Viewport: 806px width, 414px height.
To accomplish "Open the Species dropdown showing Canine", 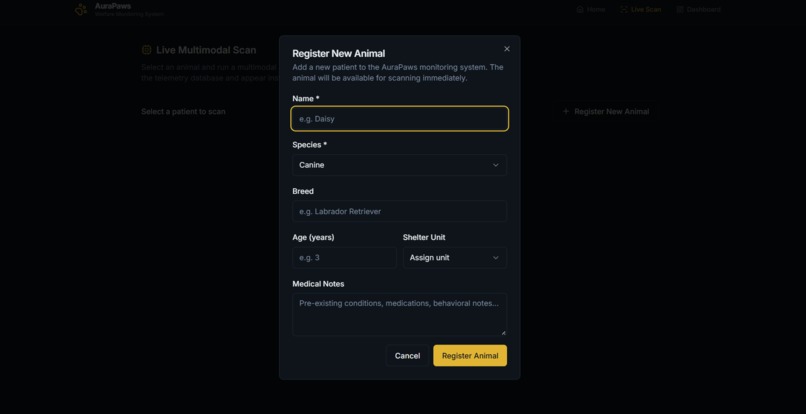I will 399,165.
